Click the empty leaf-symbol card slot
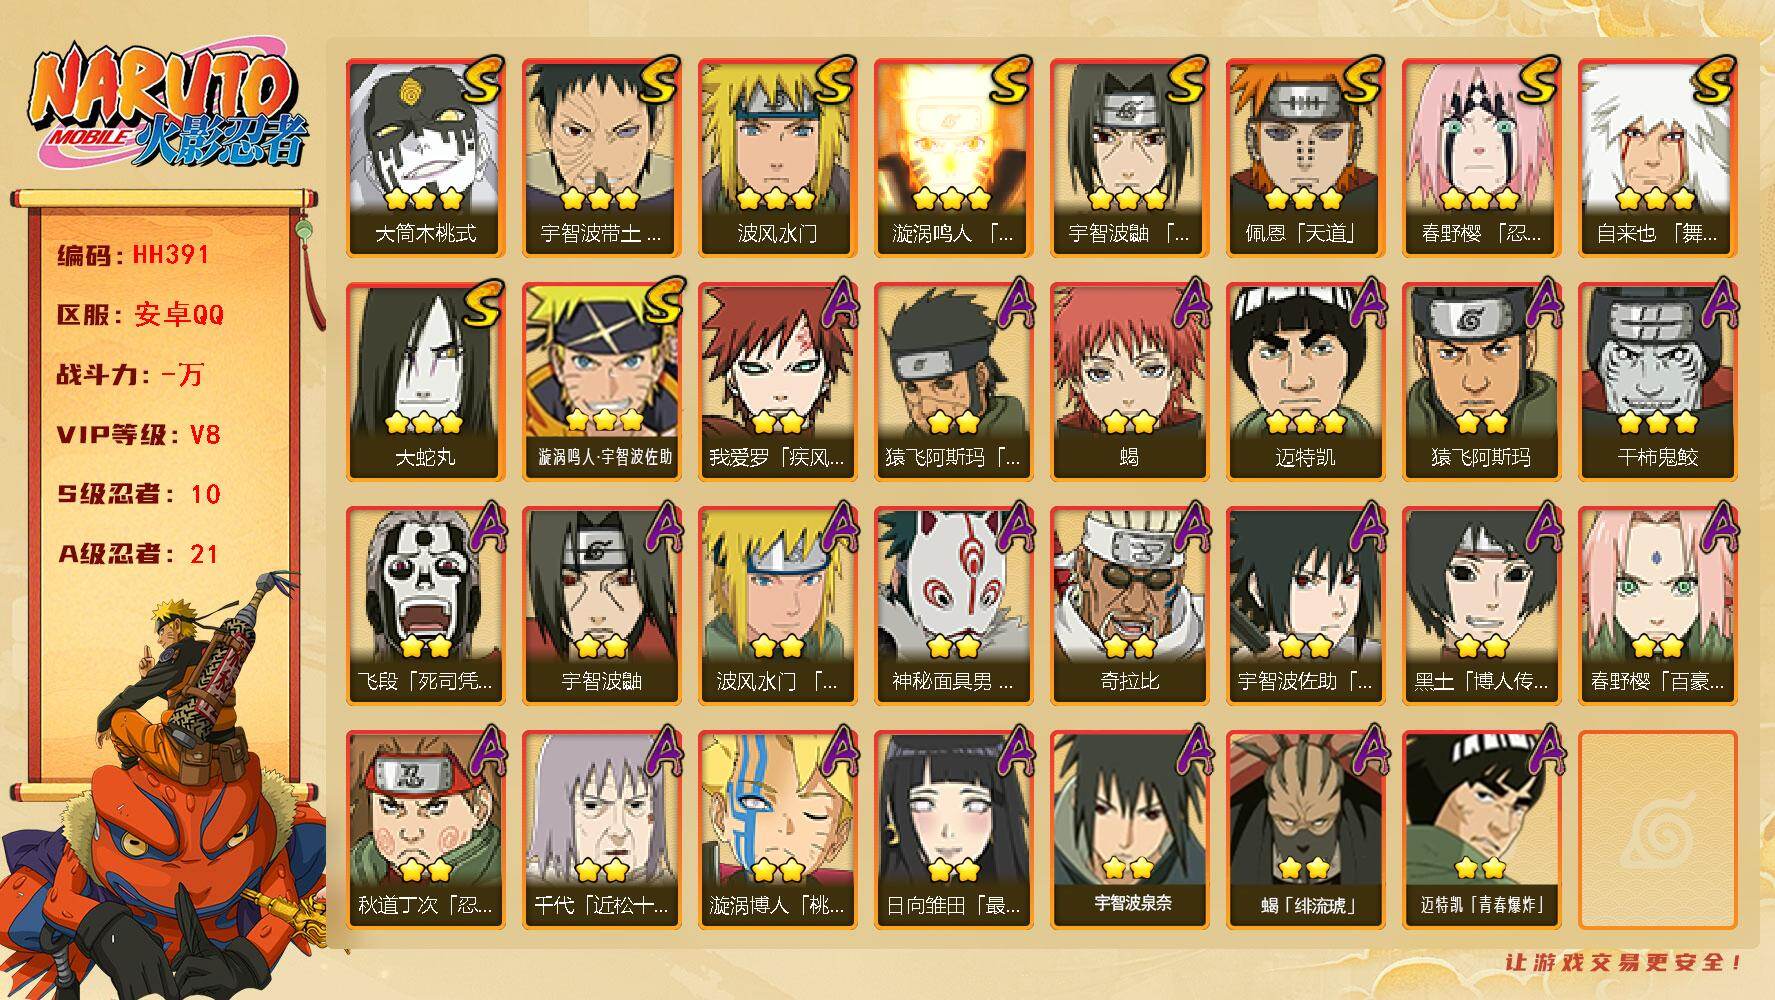The width and height of the screenshot is (1775, 1000). [x=1657, y=830]
